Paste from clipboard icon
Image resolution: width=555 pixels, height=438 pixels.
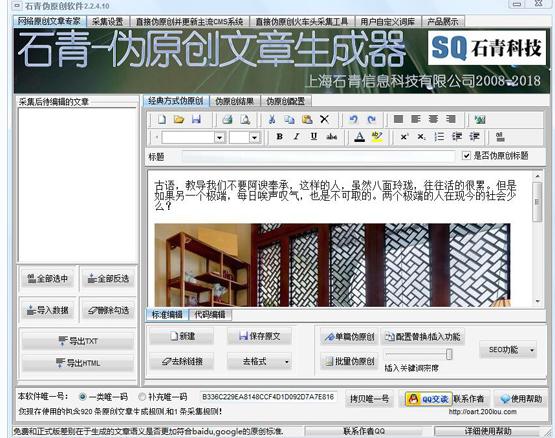click(307, 119)
